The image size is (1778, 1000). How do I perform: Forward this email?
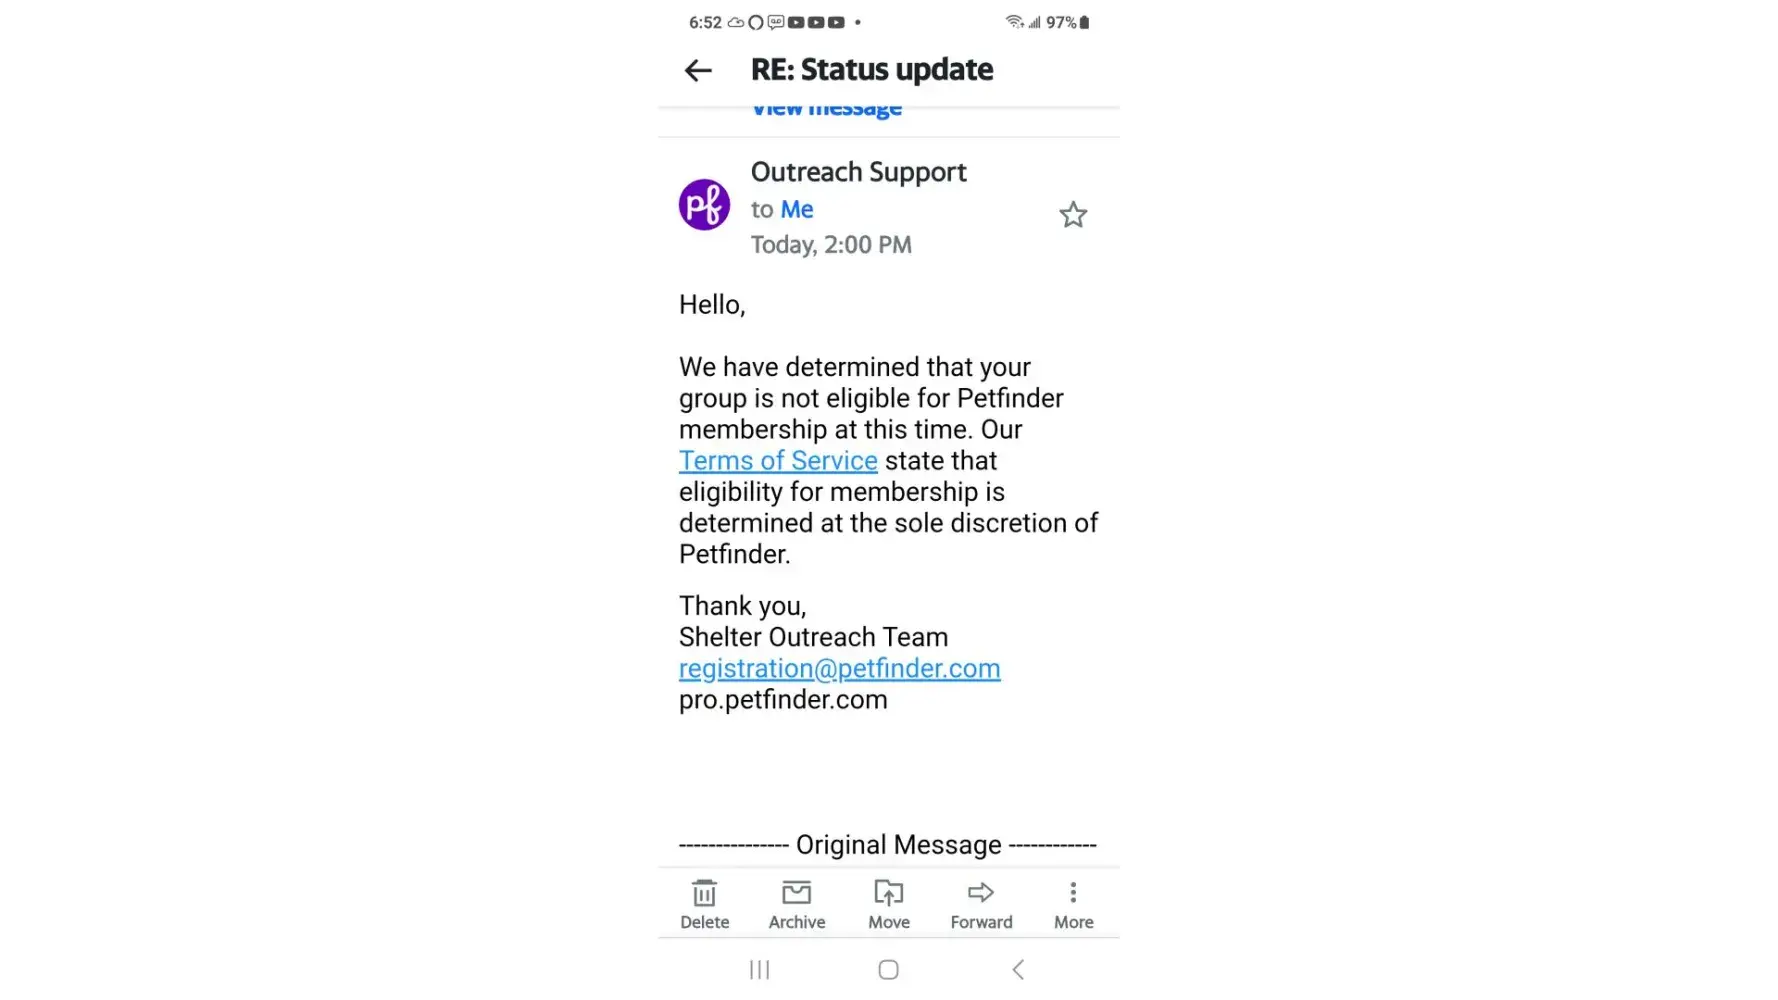(981, 903)
